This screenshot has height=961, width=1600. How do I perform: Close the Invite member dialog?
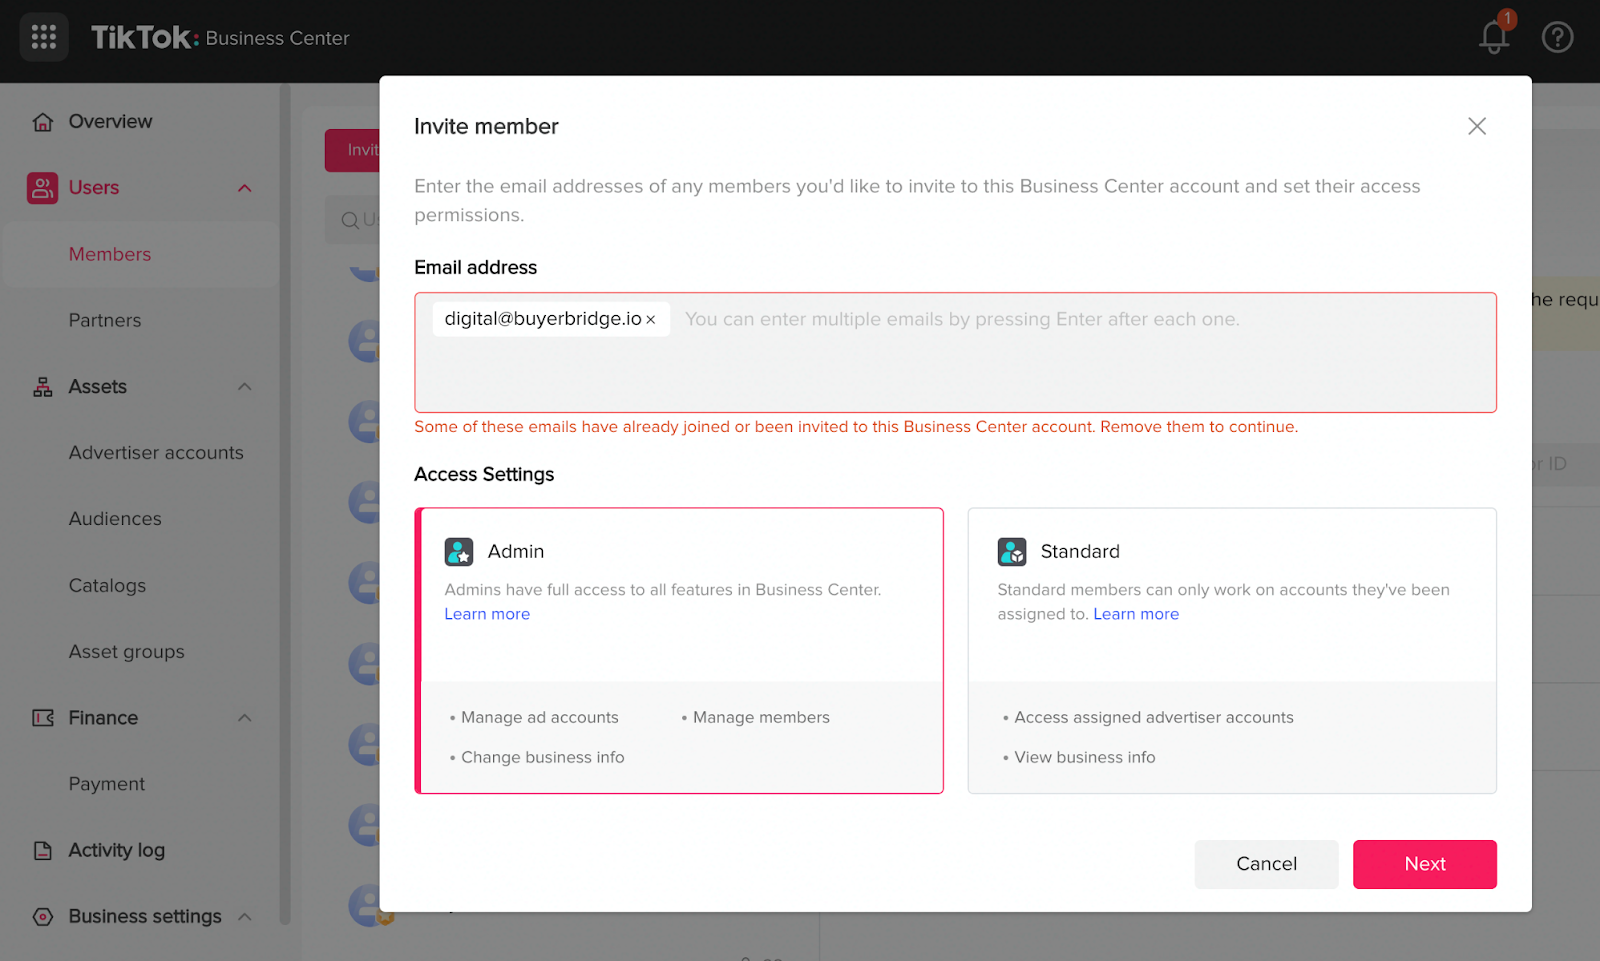(1477, 126)
